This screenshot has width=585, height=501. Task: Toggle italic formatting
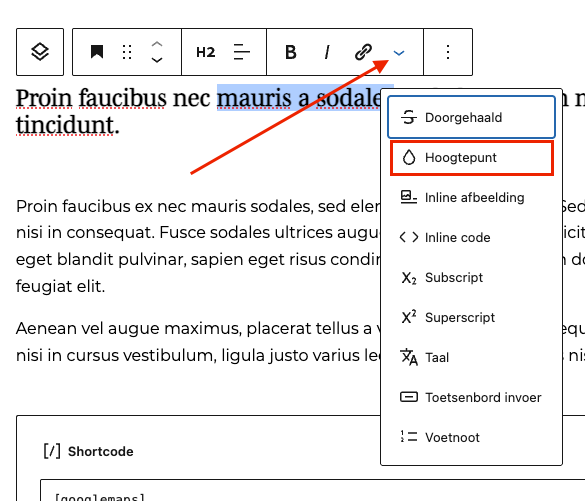(327, 52)
